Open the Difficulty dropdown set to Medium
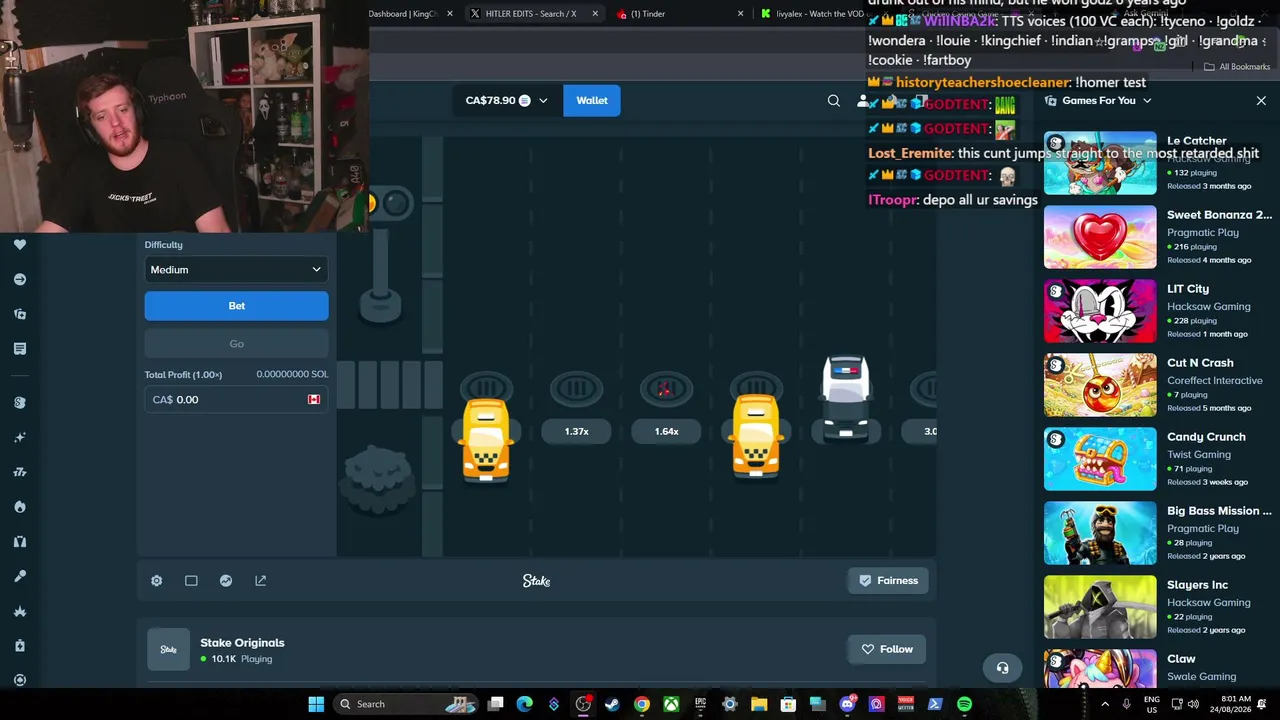This screenshot has height=720, width=1280. [236, 270]
